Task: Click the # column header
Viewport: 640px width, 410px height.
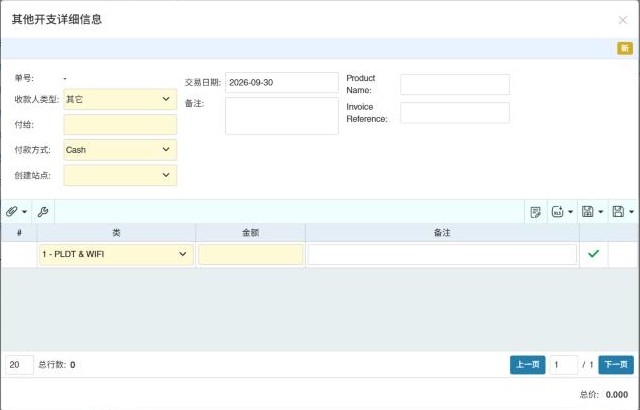Action: click(19, 233)
